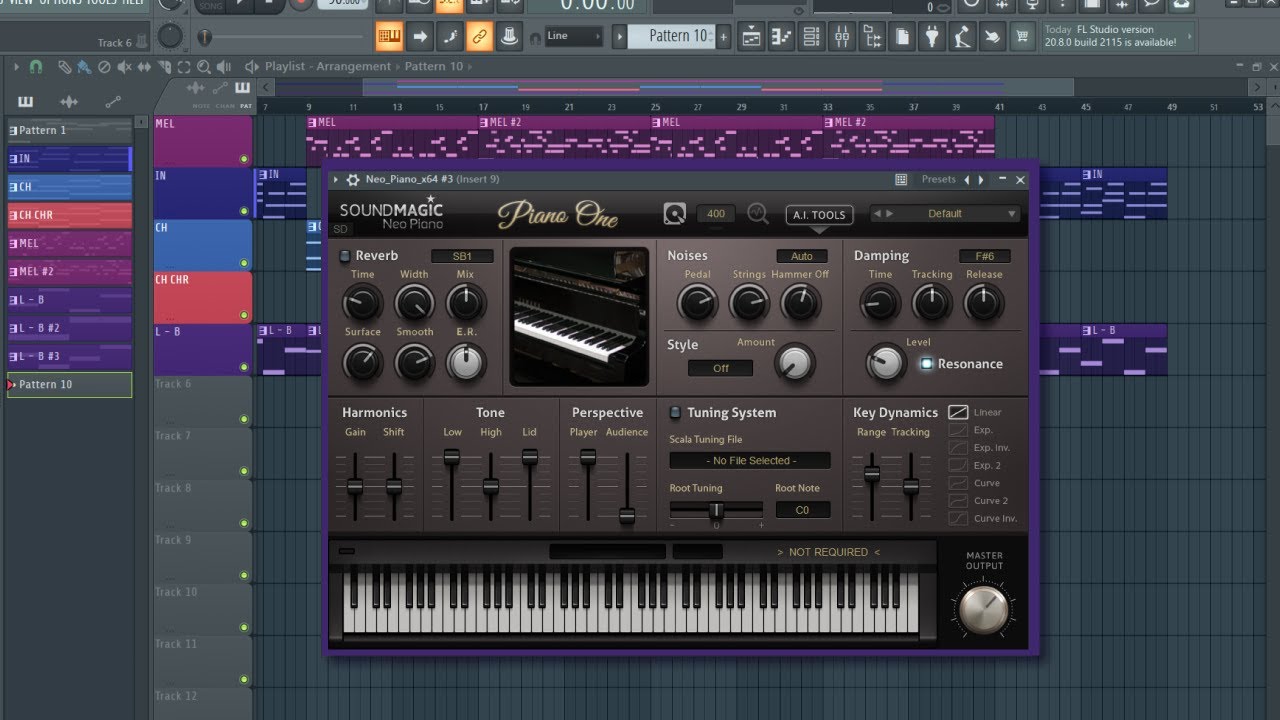
Task: Click the 400 value field in Neo Piano header
Action: [x=716, y=213]
